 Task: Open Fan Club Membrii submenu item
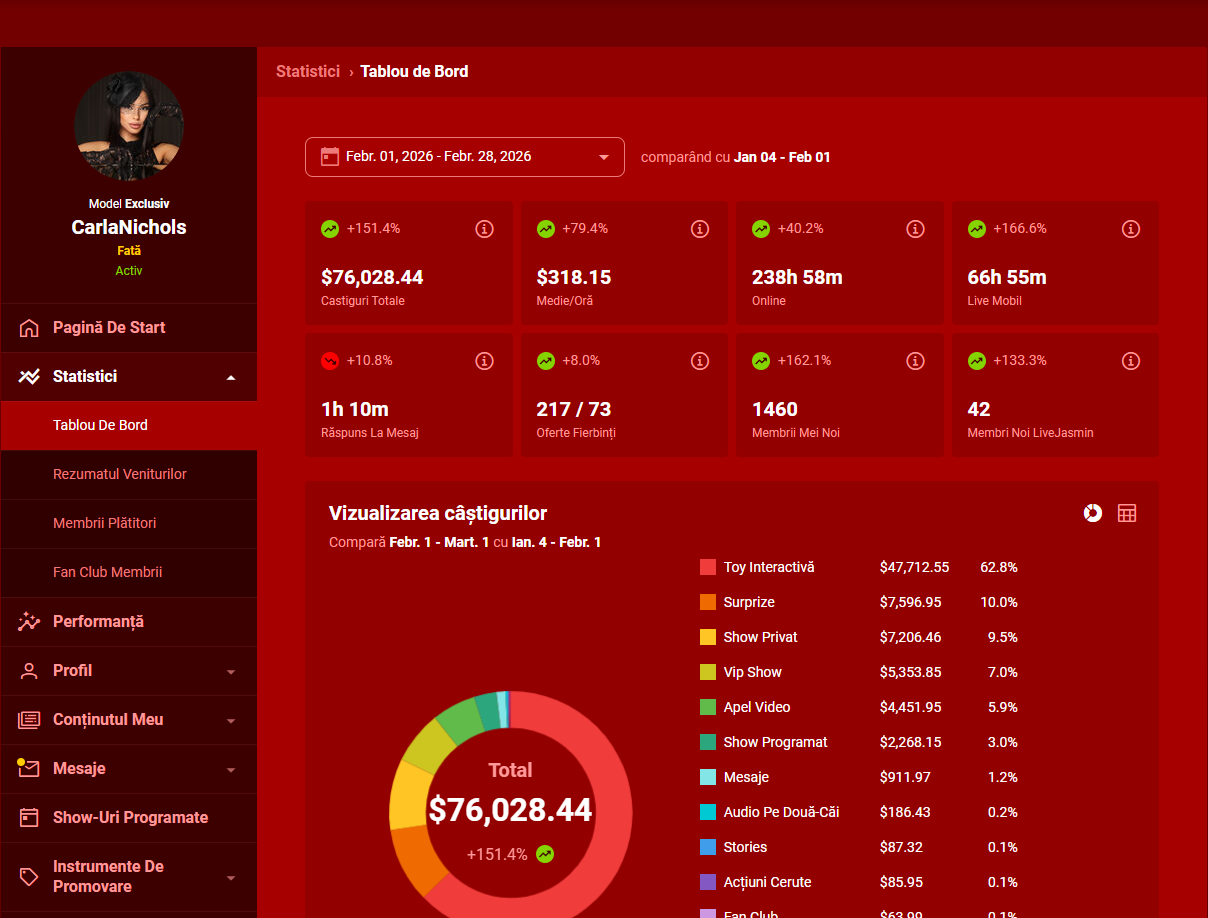click(x=129, y=573)
